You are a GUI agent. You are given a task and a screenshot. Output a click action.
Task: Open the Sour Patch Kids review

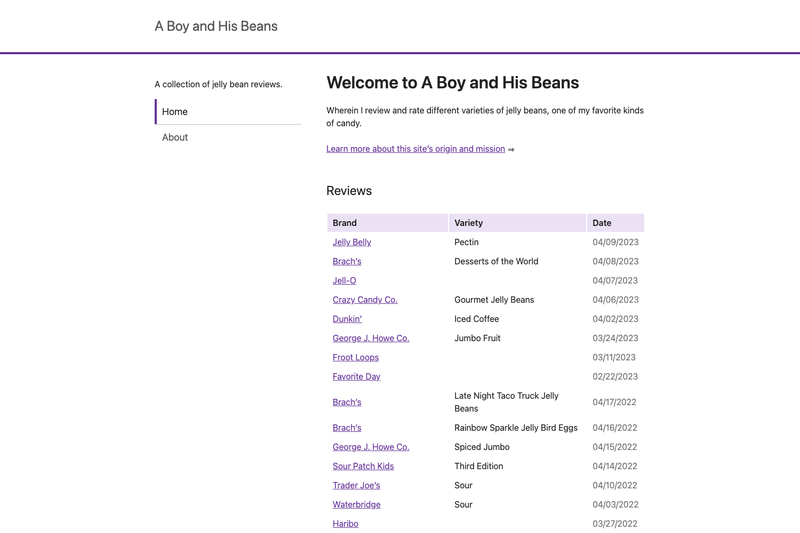click(x=363, y=466)
